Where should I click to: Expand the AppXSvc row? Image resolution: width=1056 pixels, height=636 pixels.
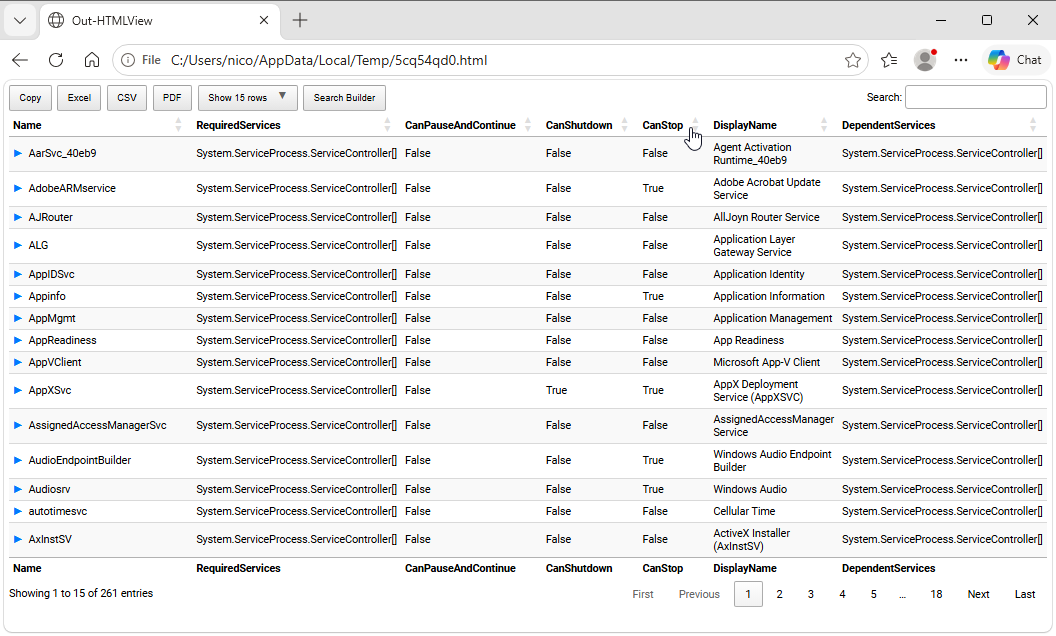(18, 390)
